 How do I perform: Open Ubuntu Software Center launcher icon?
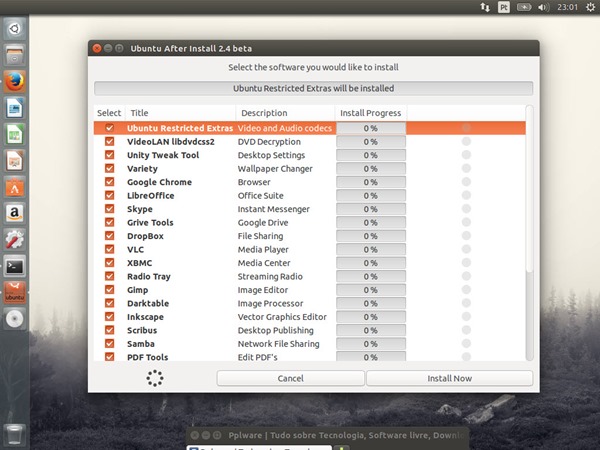click(x=15, y=187)
